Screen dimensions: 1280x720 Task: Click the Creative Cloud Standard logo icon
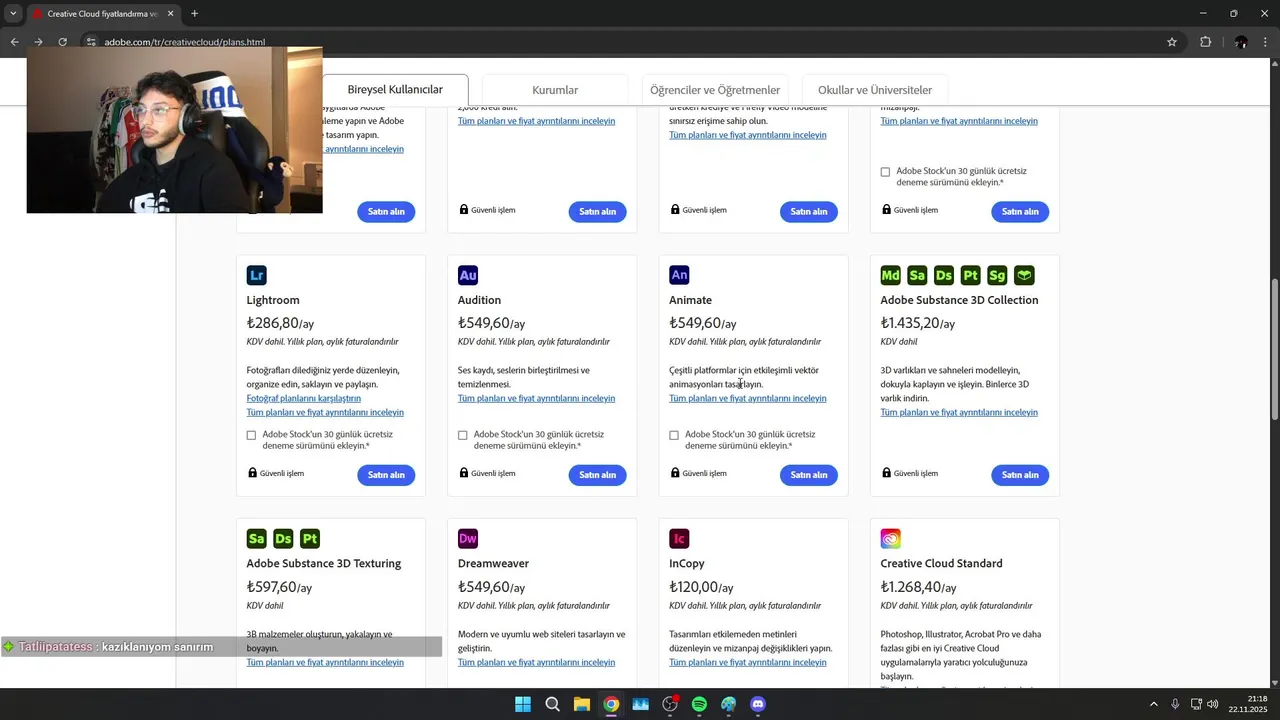click(891, 539)
